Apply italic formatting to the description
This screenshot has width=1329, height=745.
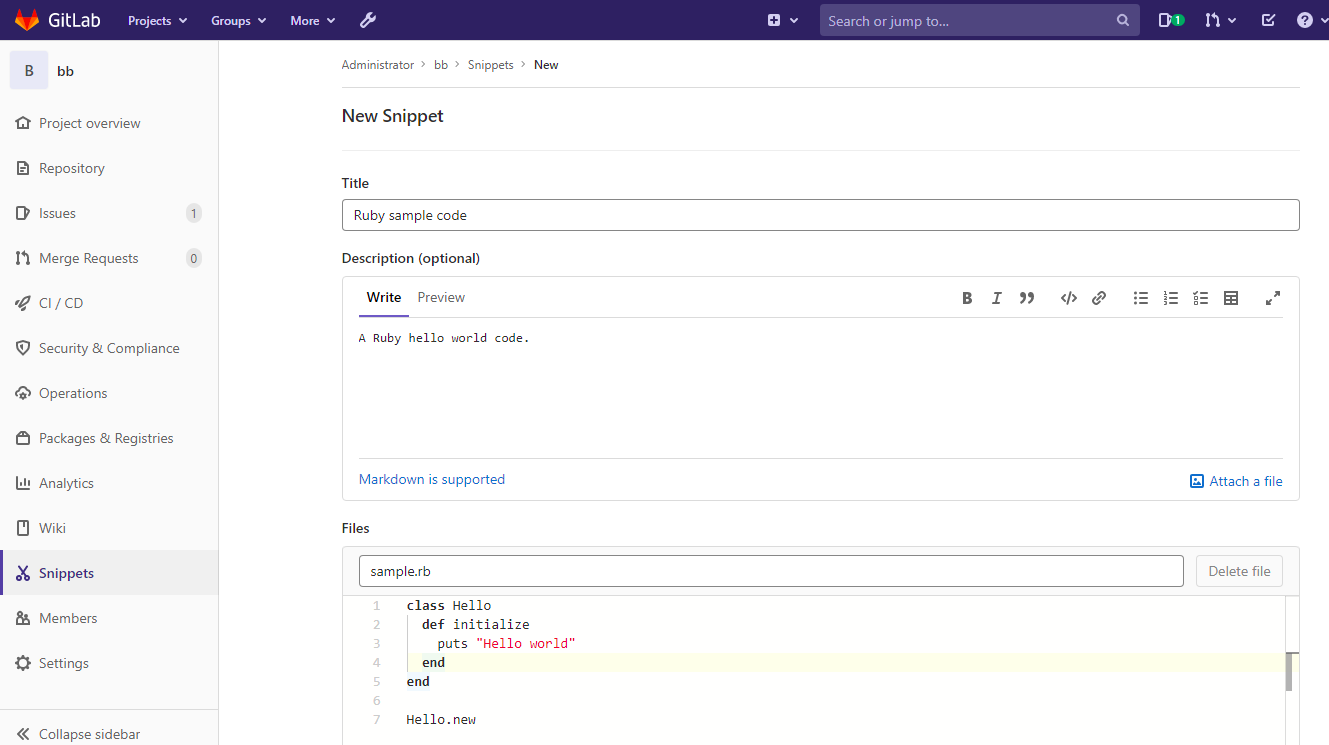click(996, 297)
